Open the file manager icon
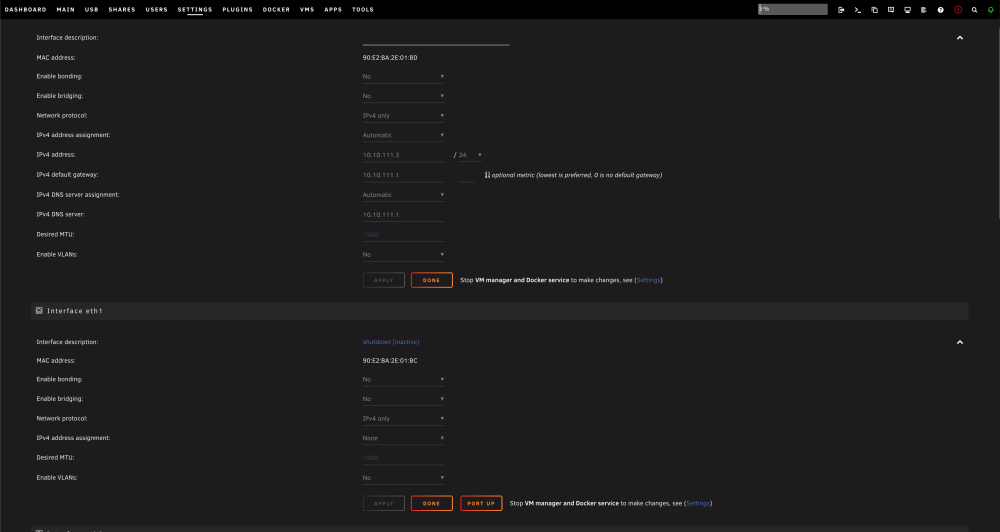Screen dimensions: 1000x532 pyautogui.click(x=874, y=10)
